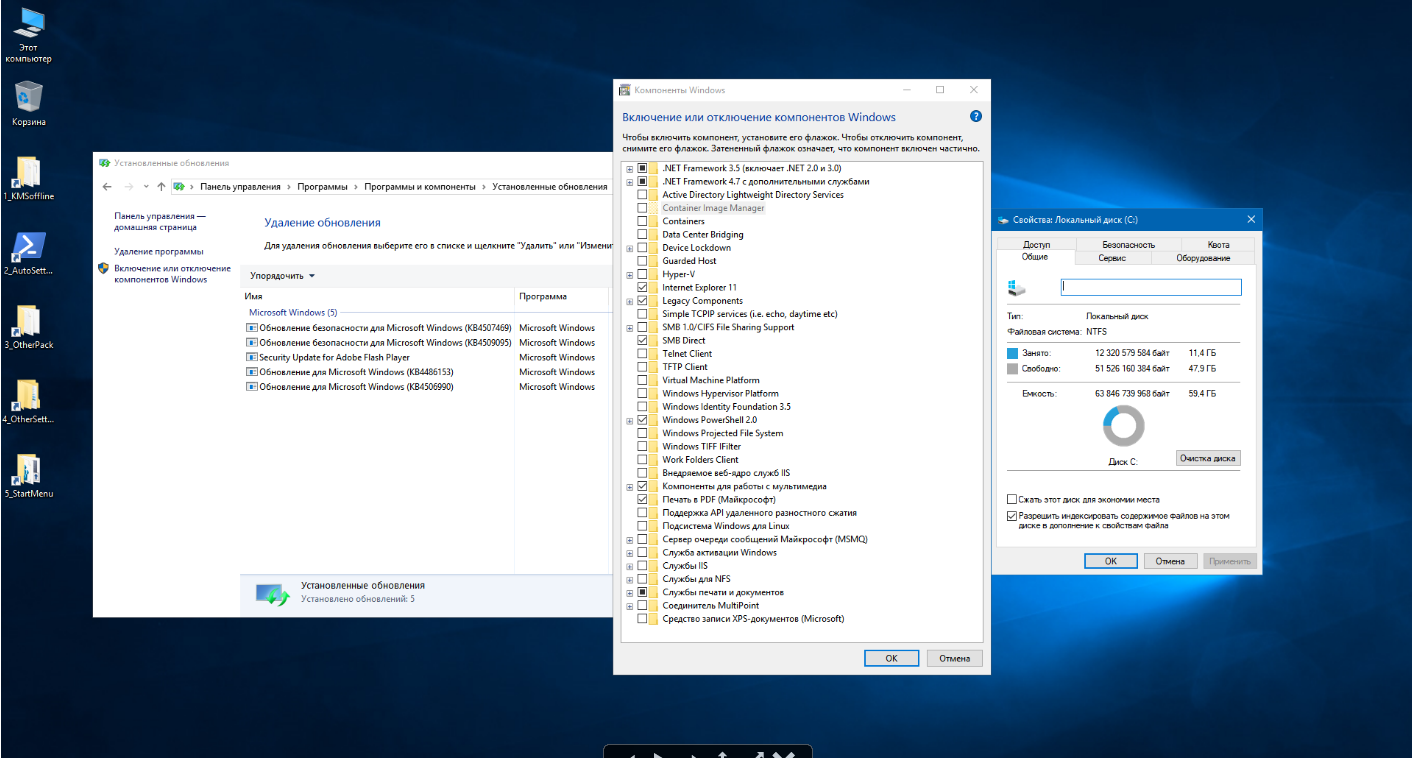The image size is (1412, 758).
Task: Expand the .NET Framework 3.5 node
Action: coord(630,169)
